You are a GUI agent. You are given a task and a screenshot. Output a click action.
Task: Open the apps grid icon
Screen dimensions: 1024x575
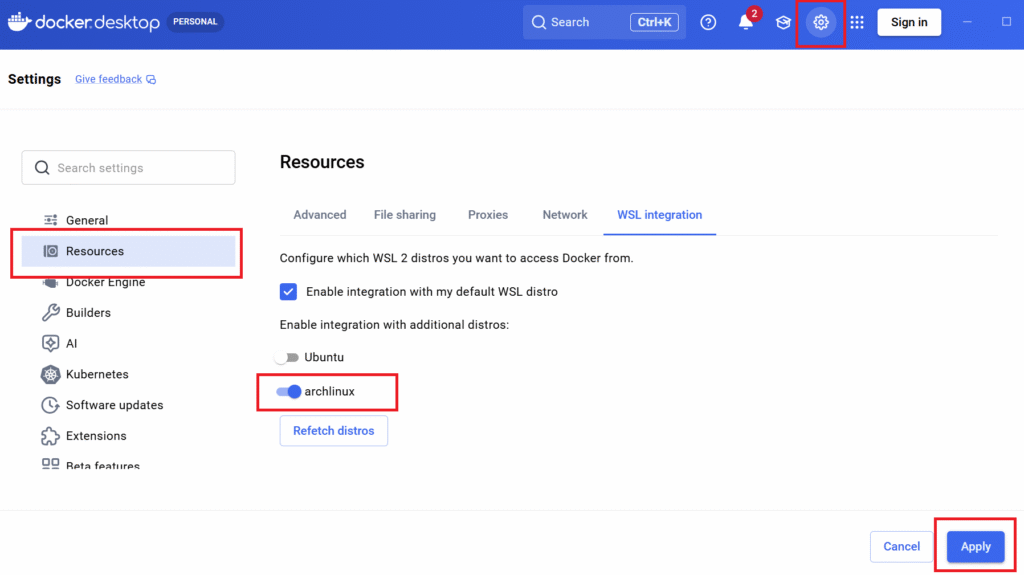coord(857,22)
